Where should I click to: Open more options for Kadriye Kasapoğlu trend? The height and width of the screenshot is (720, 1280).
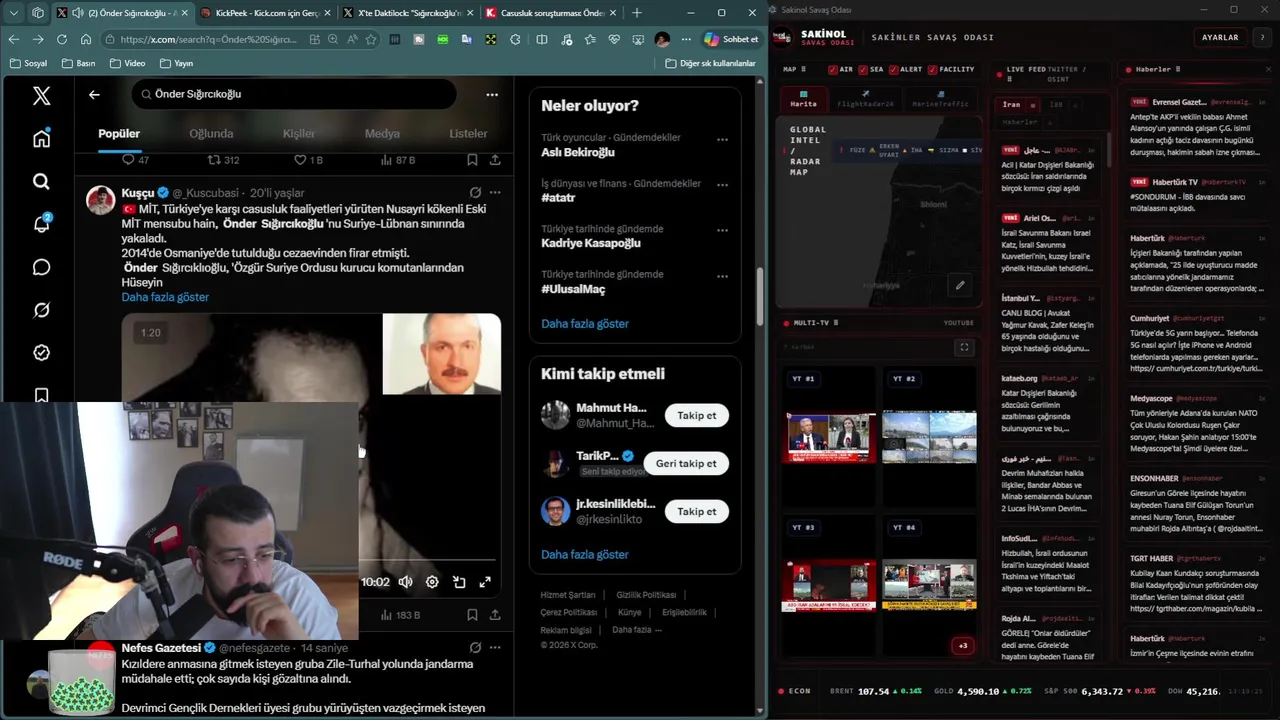pos(722,231)
